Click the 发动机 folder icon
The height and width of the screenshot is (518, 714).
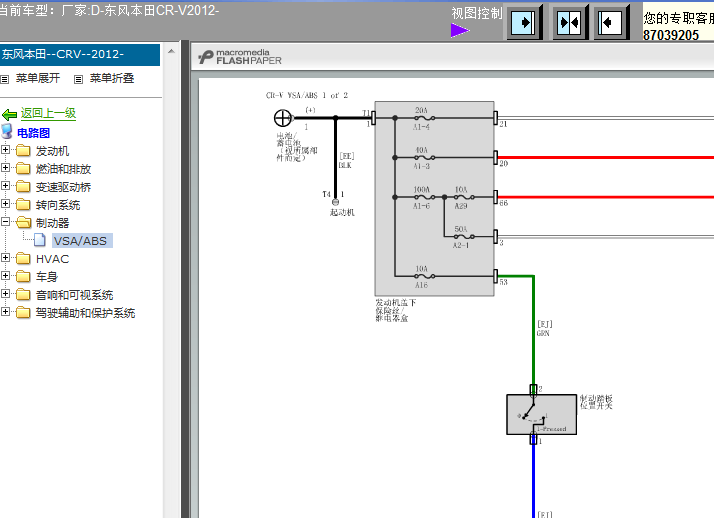23,150
